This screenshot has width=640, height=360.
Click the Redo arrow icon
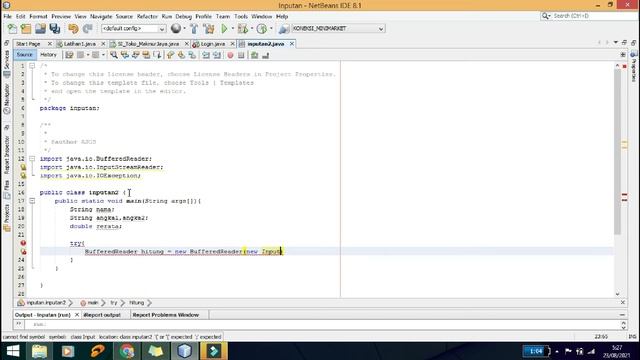(x=87, y=29)
